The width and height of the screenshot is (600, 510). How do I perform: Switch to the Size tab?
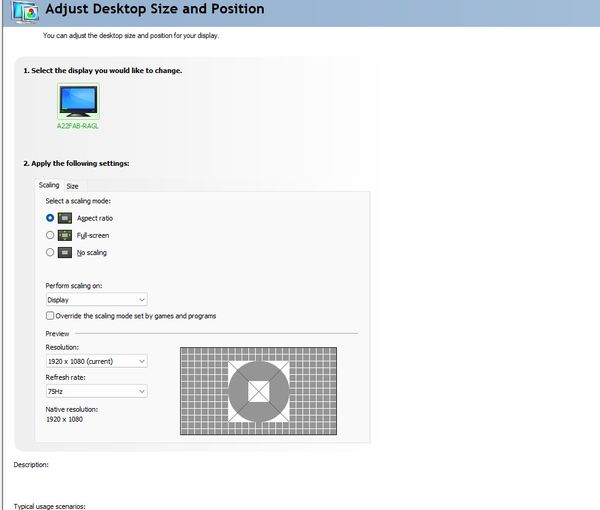73,186
